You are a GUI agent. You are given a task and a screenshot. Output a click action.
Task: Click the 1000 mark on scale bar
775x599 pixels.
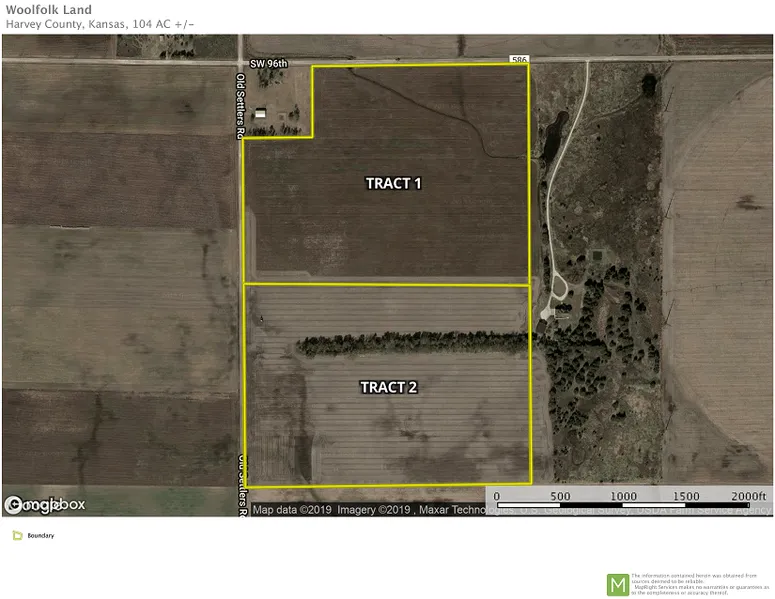[623, 496]
